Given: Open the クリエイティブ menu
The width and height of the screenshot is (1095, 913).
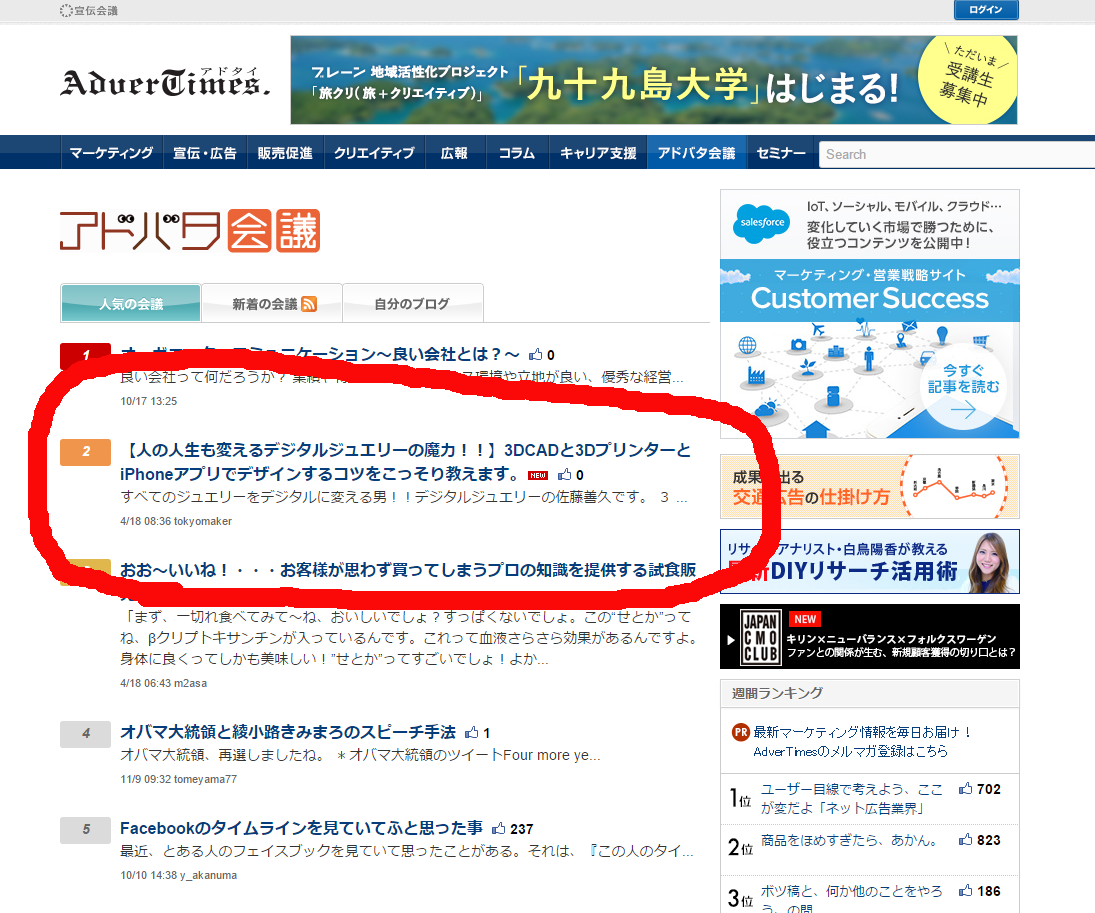Looking at the screenshot, I should click(374, 153).
